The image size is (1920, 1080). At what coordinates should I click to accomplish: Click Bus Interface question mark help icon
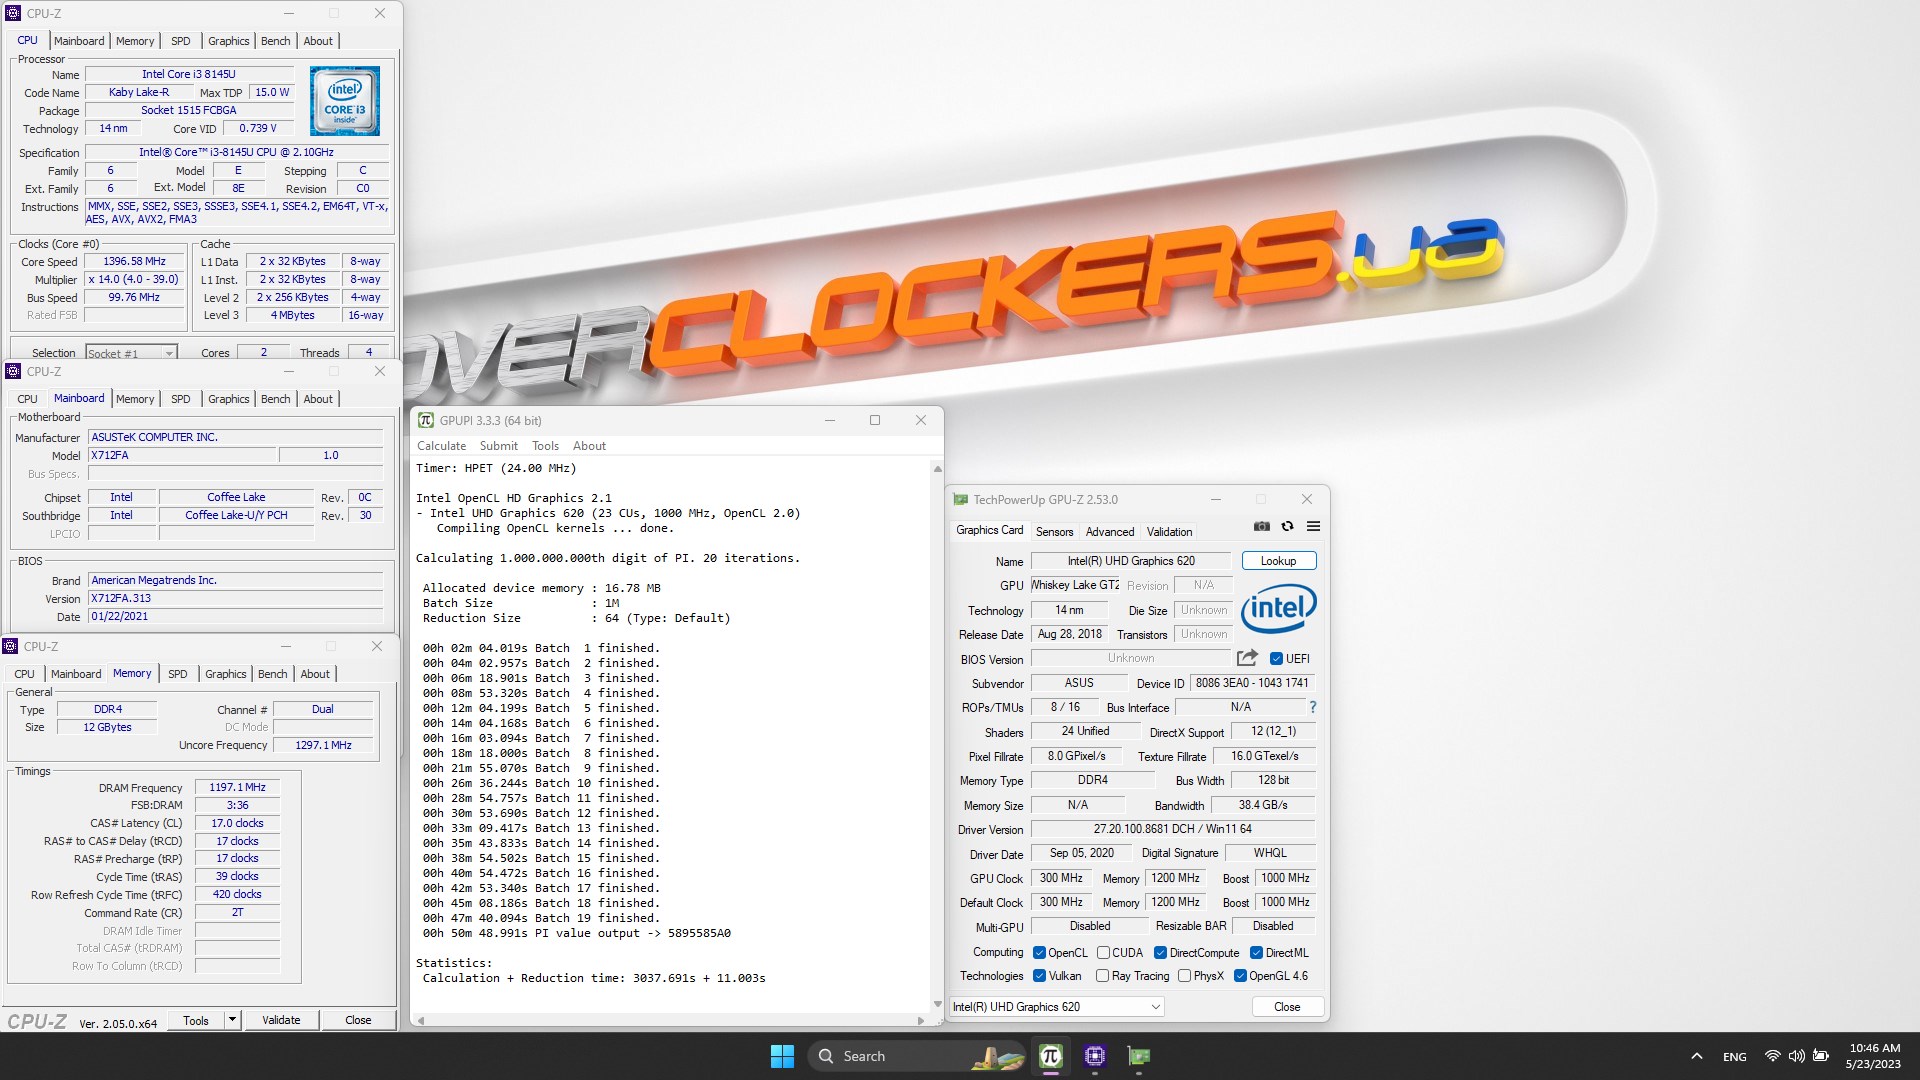[1313, 707]
